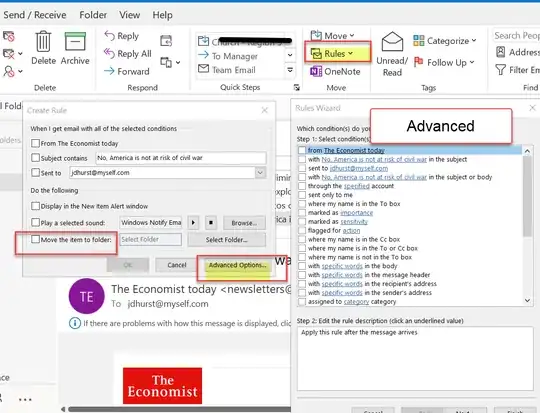Open the three-dots more options
The height and width of the screenshot is (413, 540).
[25, 400]
